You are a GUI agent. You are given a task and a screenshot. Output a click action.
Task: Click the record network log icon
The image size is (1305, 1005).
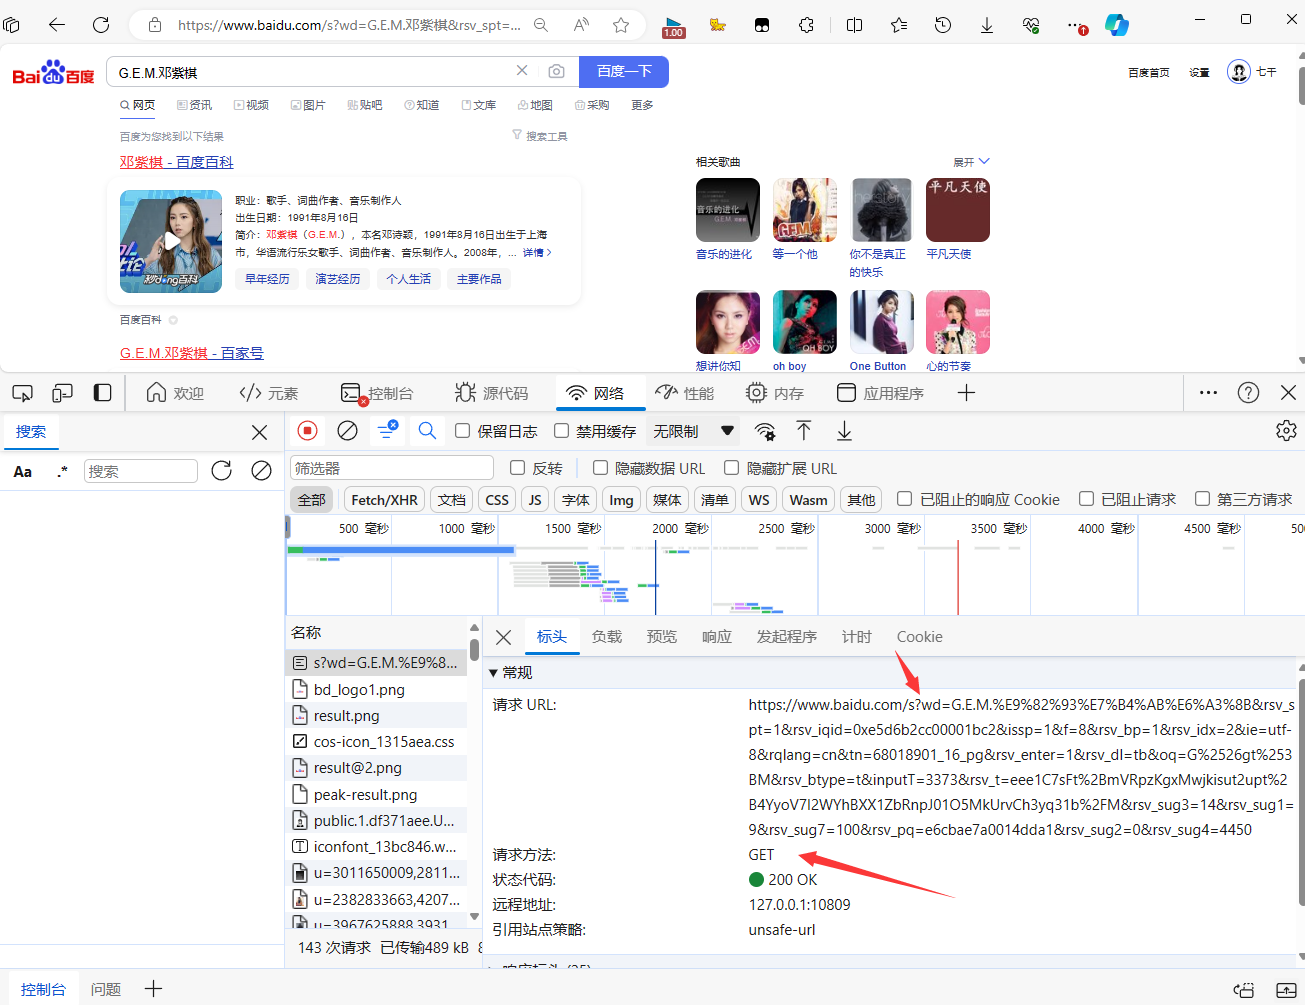pyautogui.click(x=307, y=431)
